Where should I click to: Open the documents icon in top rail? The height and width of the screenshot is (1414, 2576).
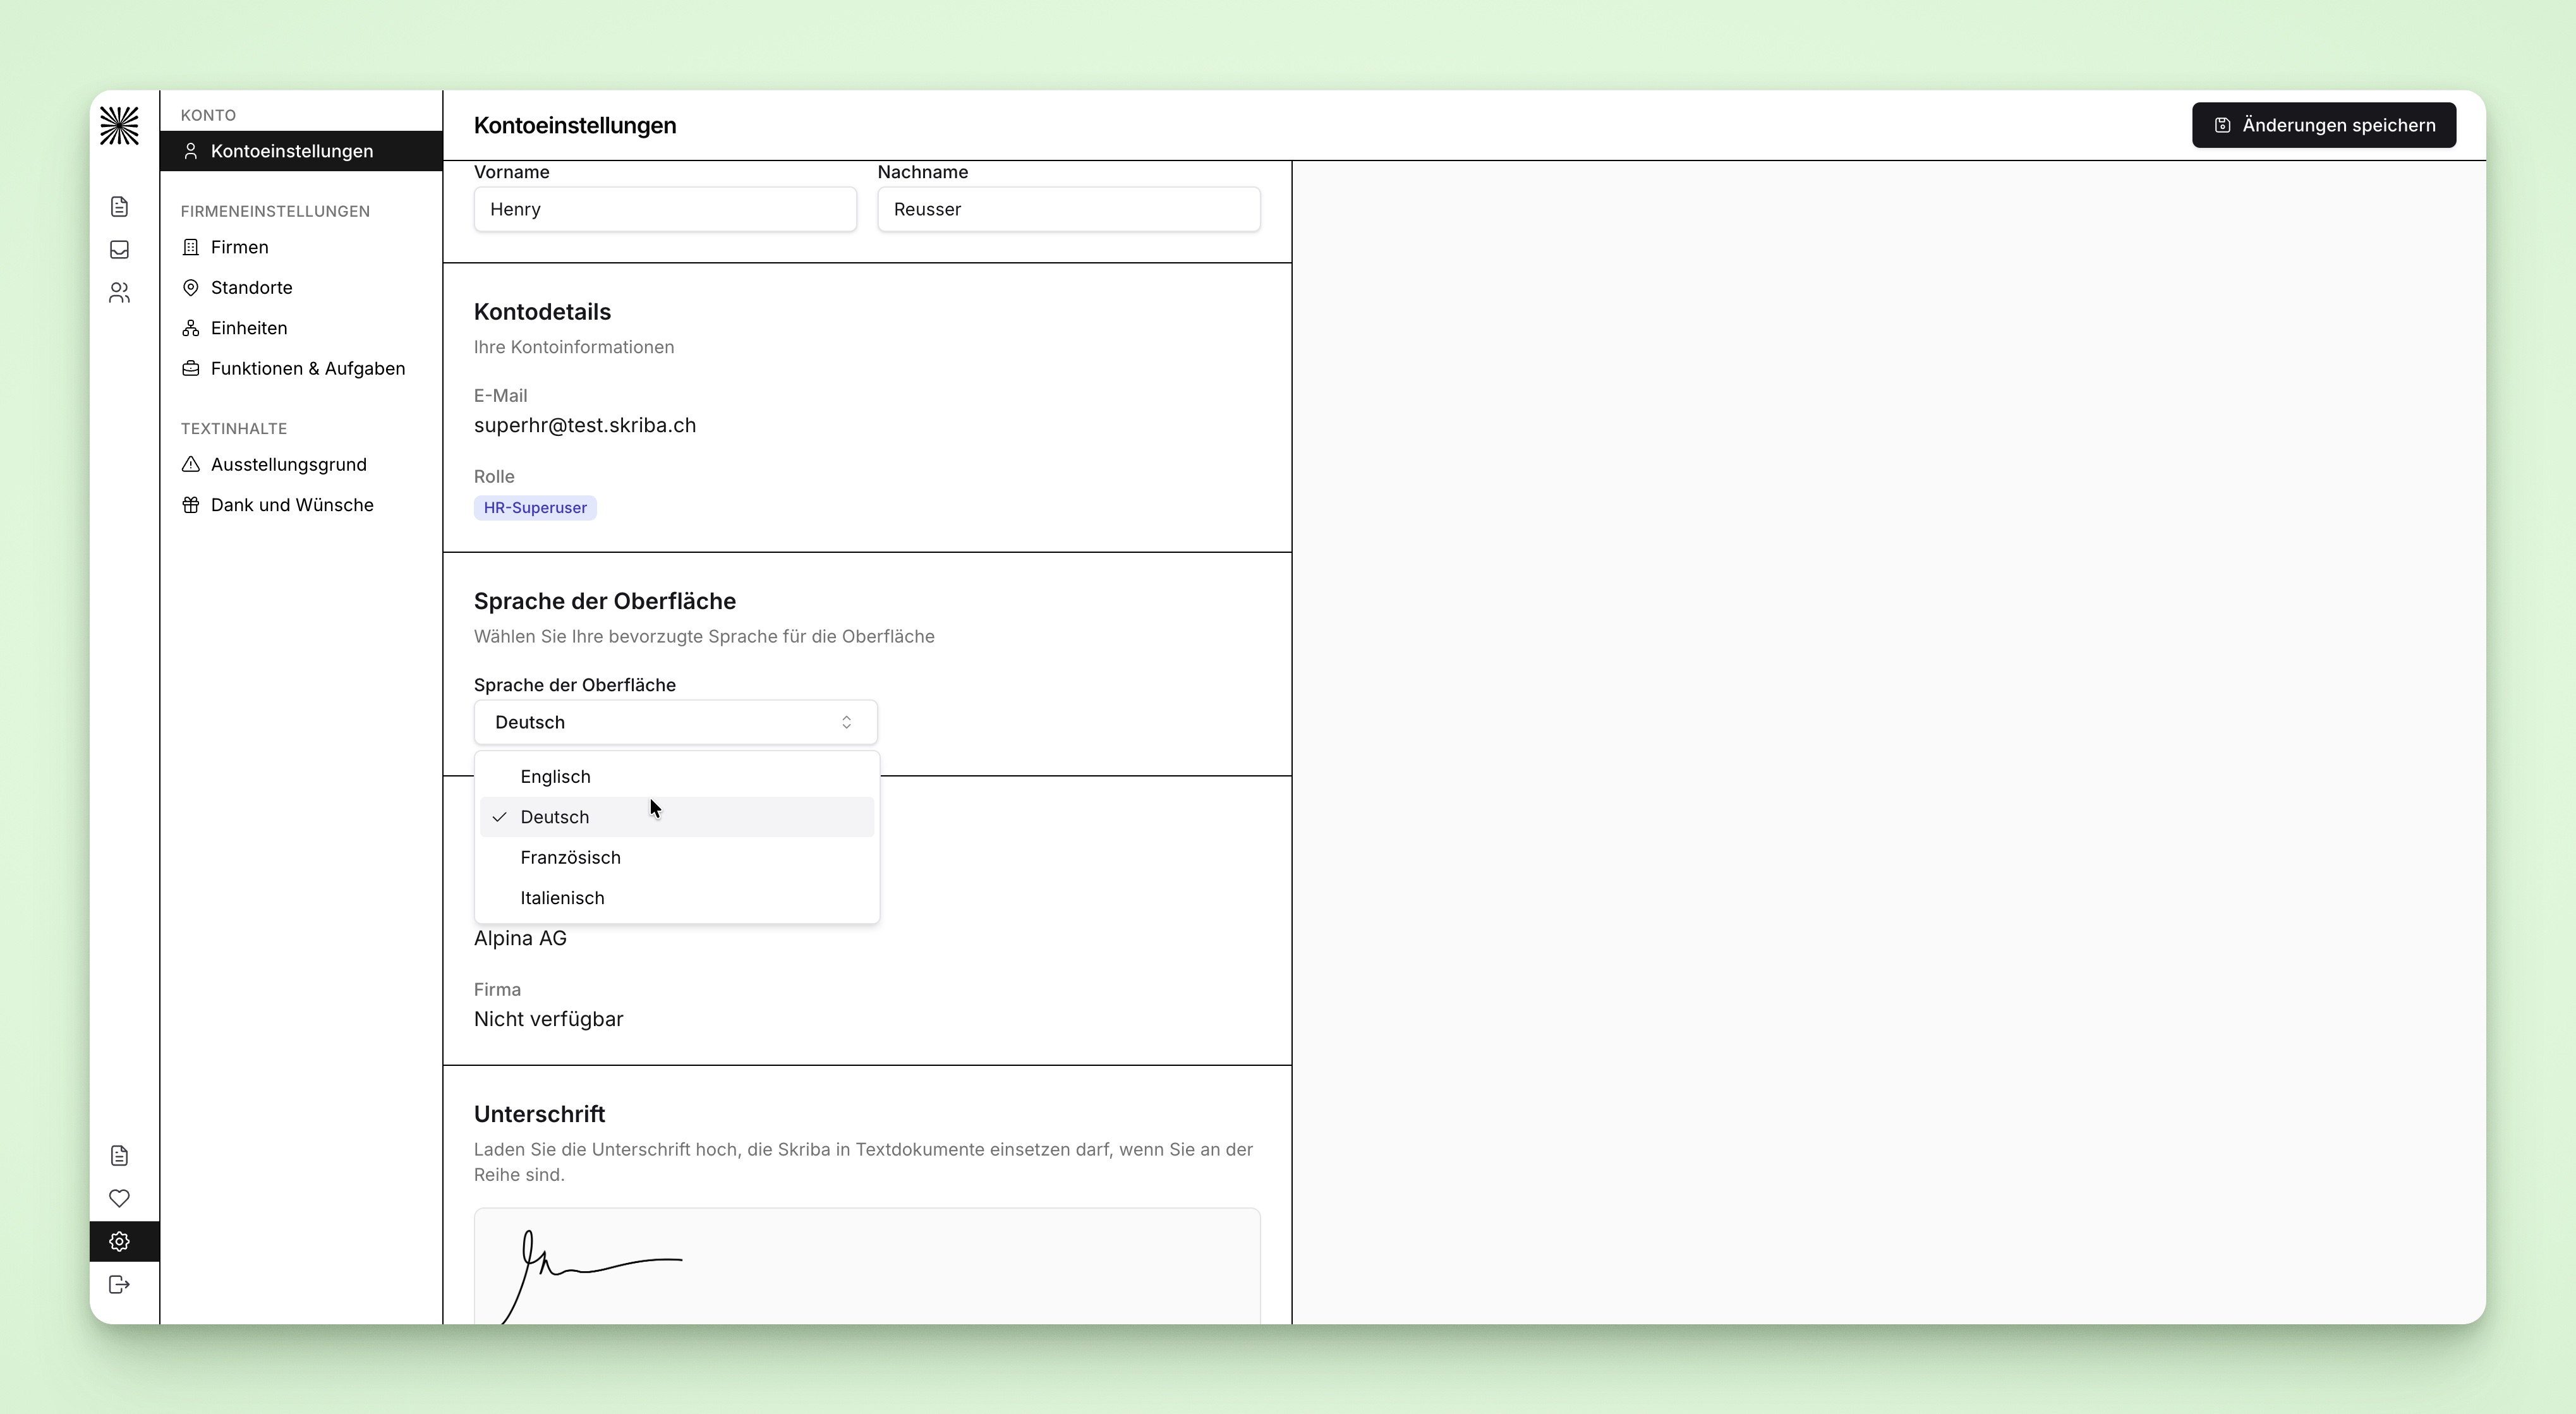(119, 207)
